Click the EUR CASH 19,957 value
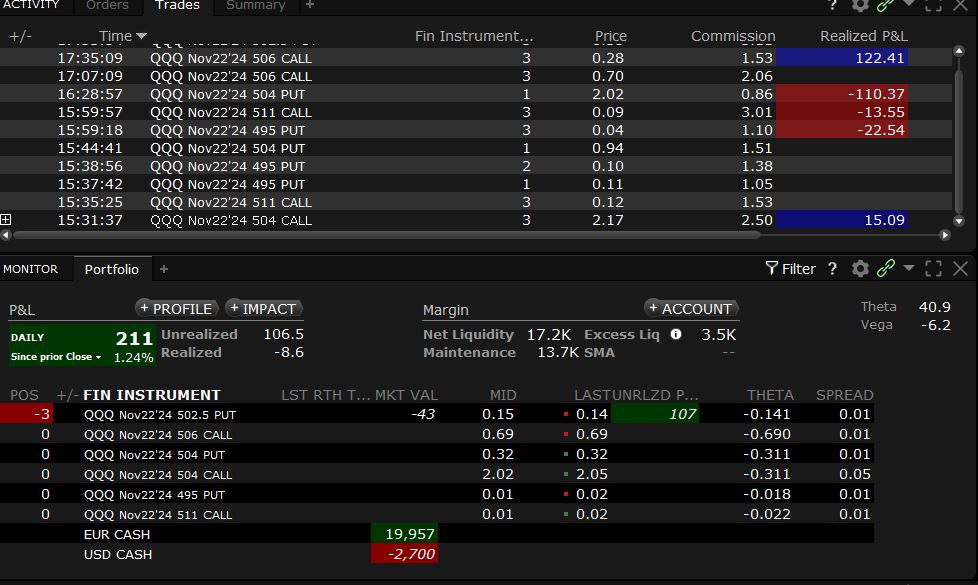978x585 pixels. [x=405, y=534]
